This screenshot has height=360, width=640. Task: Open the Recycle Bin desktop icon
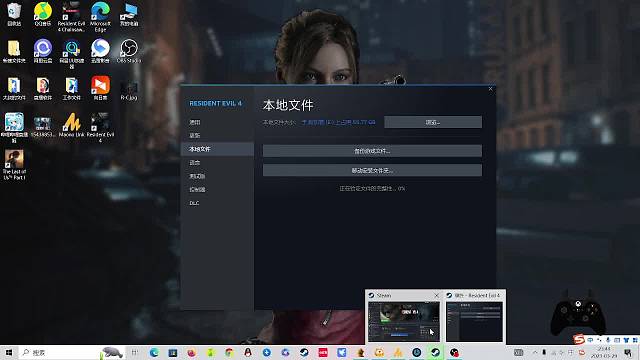(14, 14)
